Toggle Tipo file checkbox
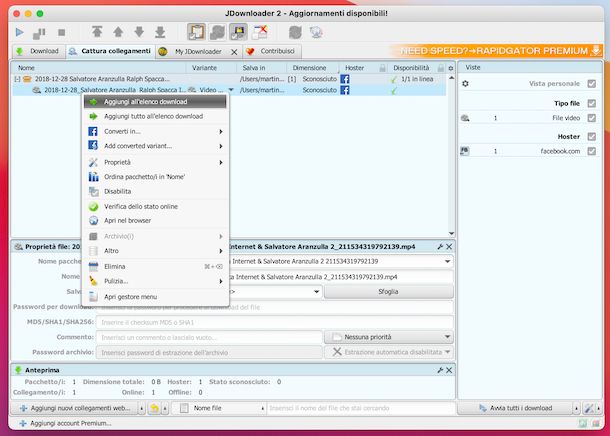The height and width of the screenshot is (436, 610). point(592,103)
